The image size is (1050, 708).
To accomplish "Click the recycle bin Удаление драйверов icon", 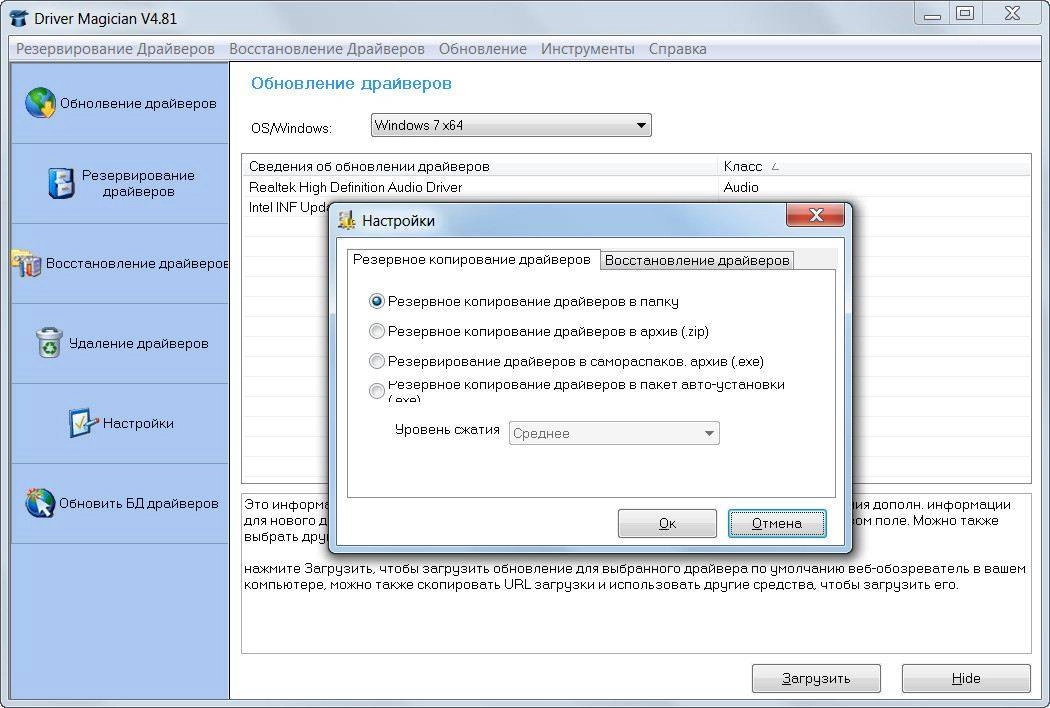I will [49, 342].
